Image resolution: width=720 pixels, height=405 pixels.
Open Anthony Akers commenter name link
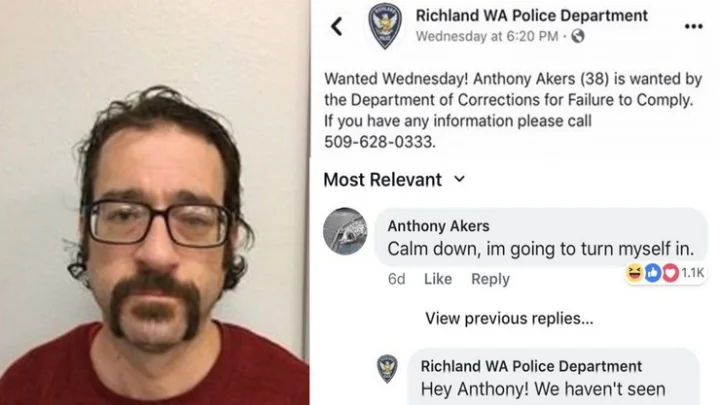click(x=438, y=226)
